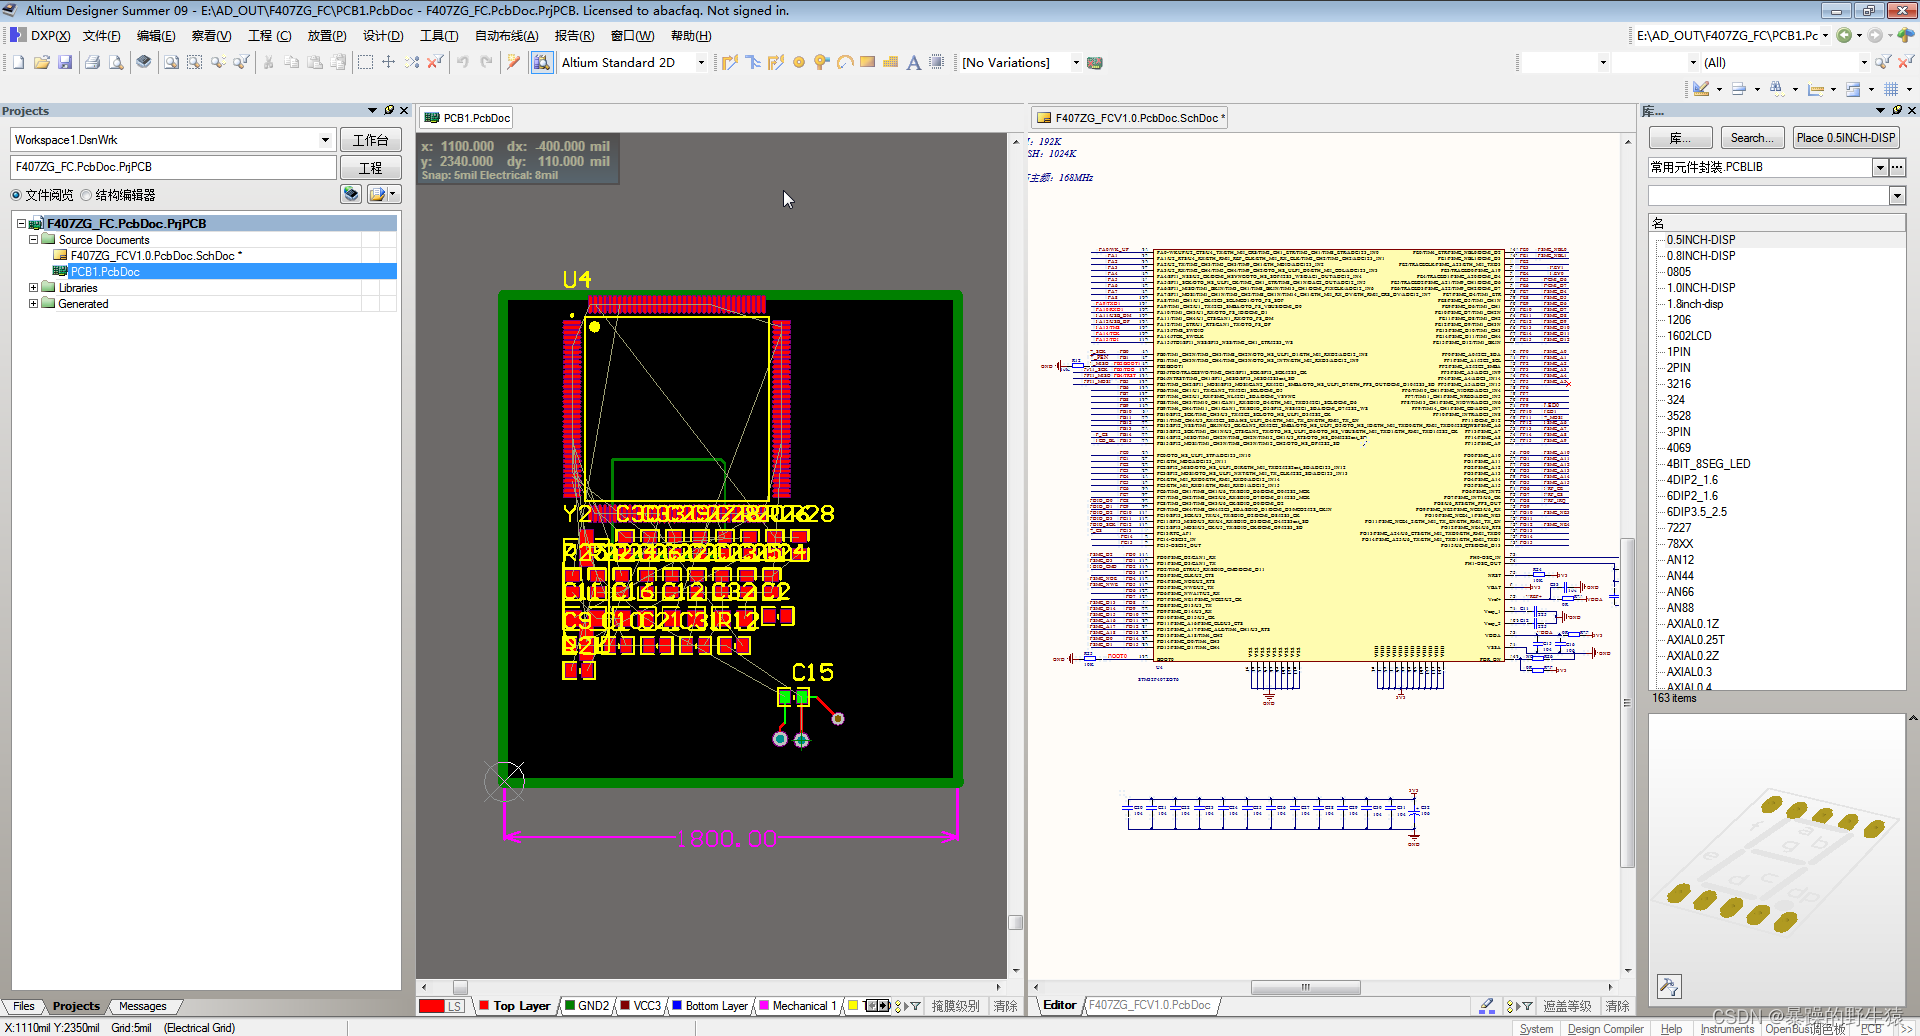
Task: Click the Save document icon
Action: tap(65, 63)
